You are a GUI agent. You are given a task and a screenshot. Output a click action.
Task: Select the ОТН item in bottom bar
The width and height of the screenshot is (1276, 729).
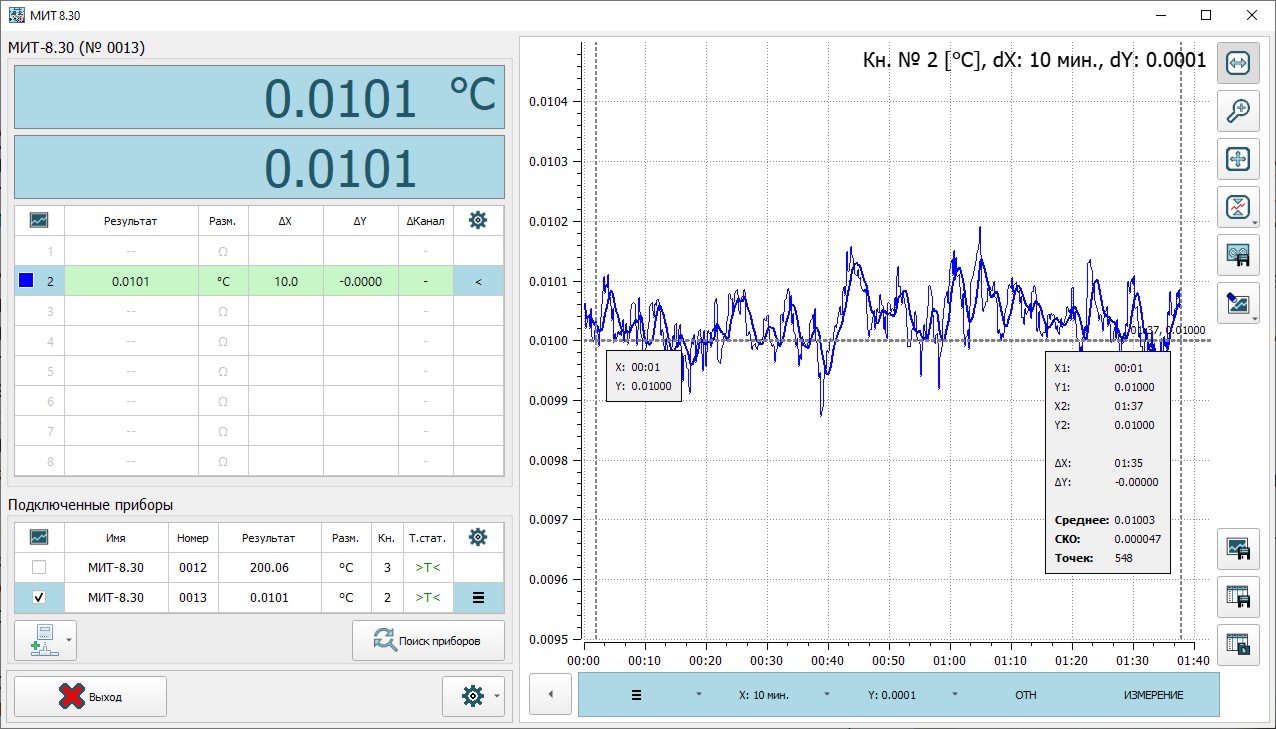[1025, 695]
